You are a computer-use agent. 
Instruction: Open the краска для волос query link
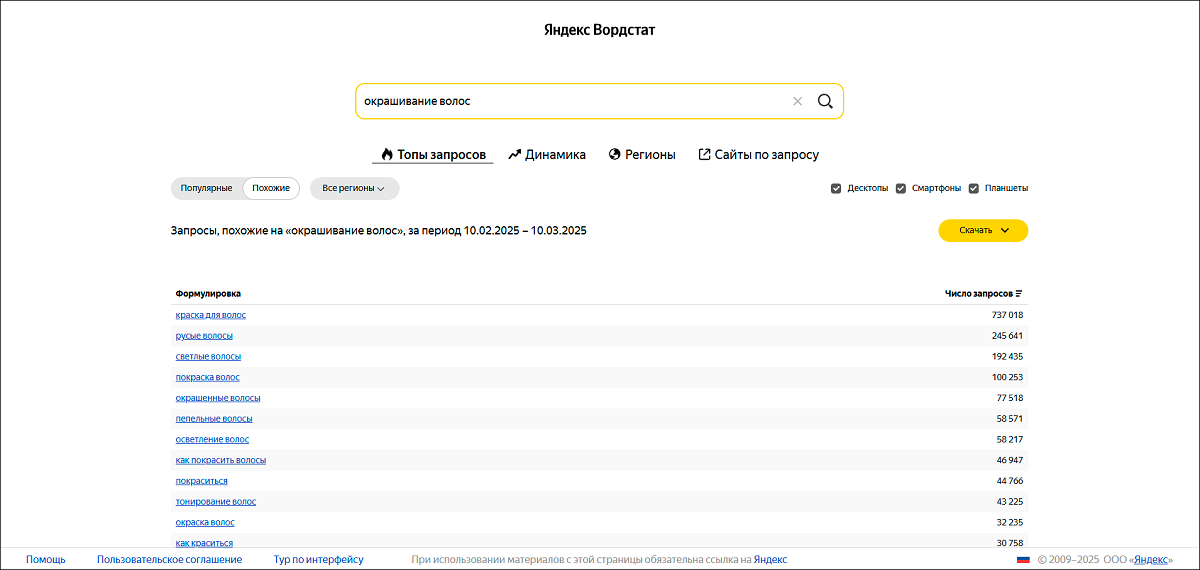[211, 315]
